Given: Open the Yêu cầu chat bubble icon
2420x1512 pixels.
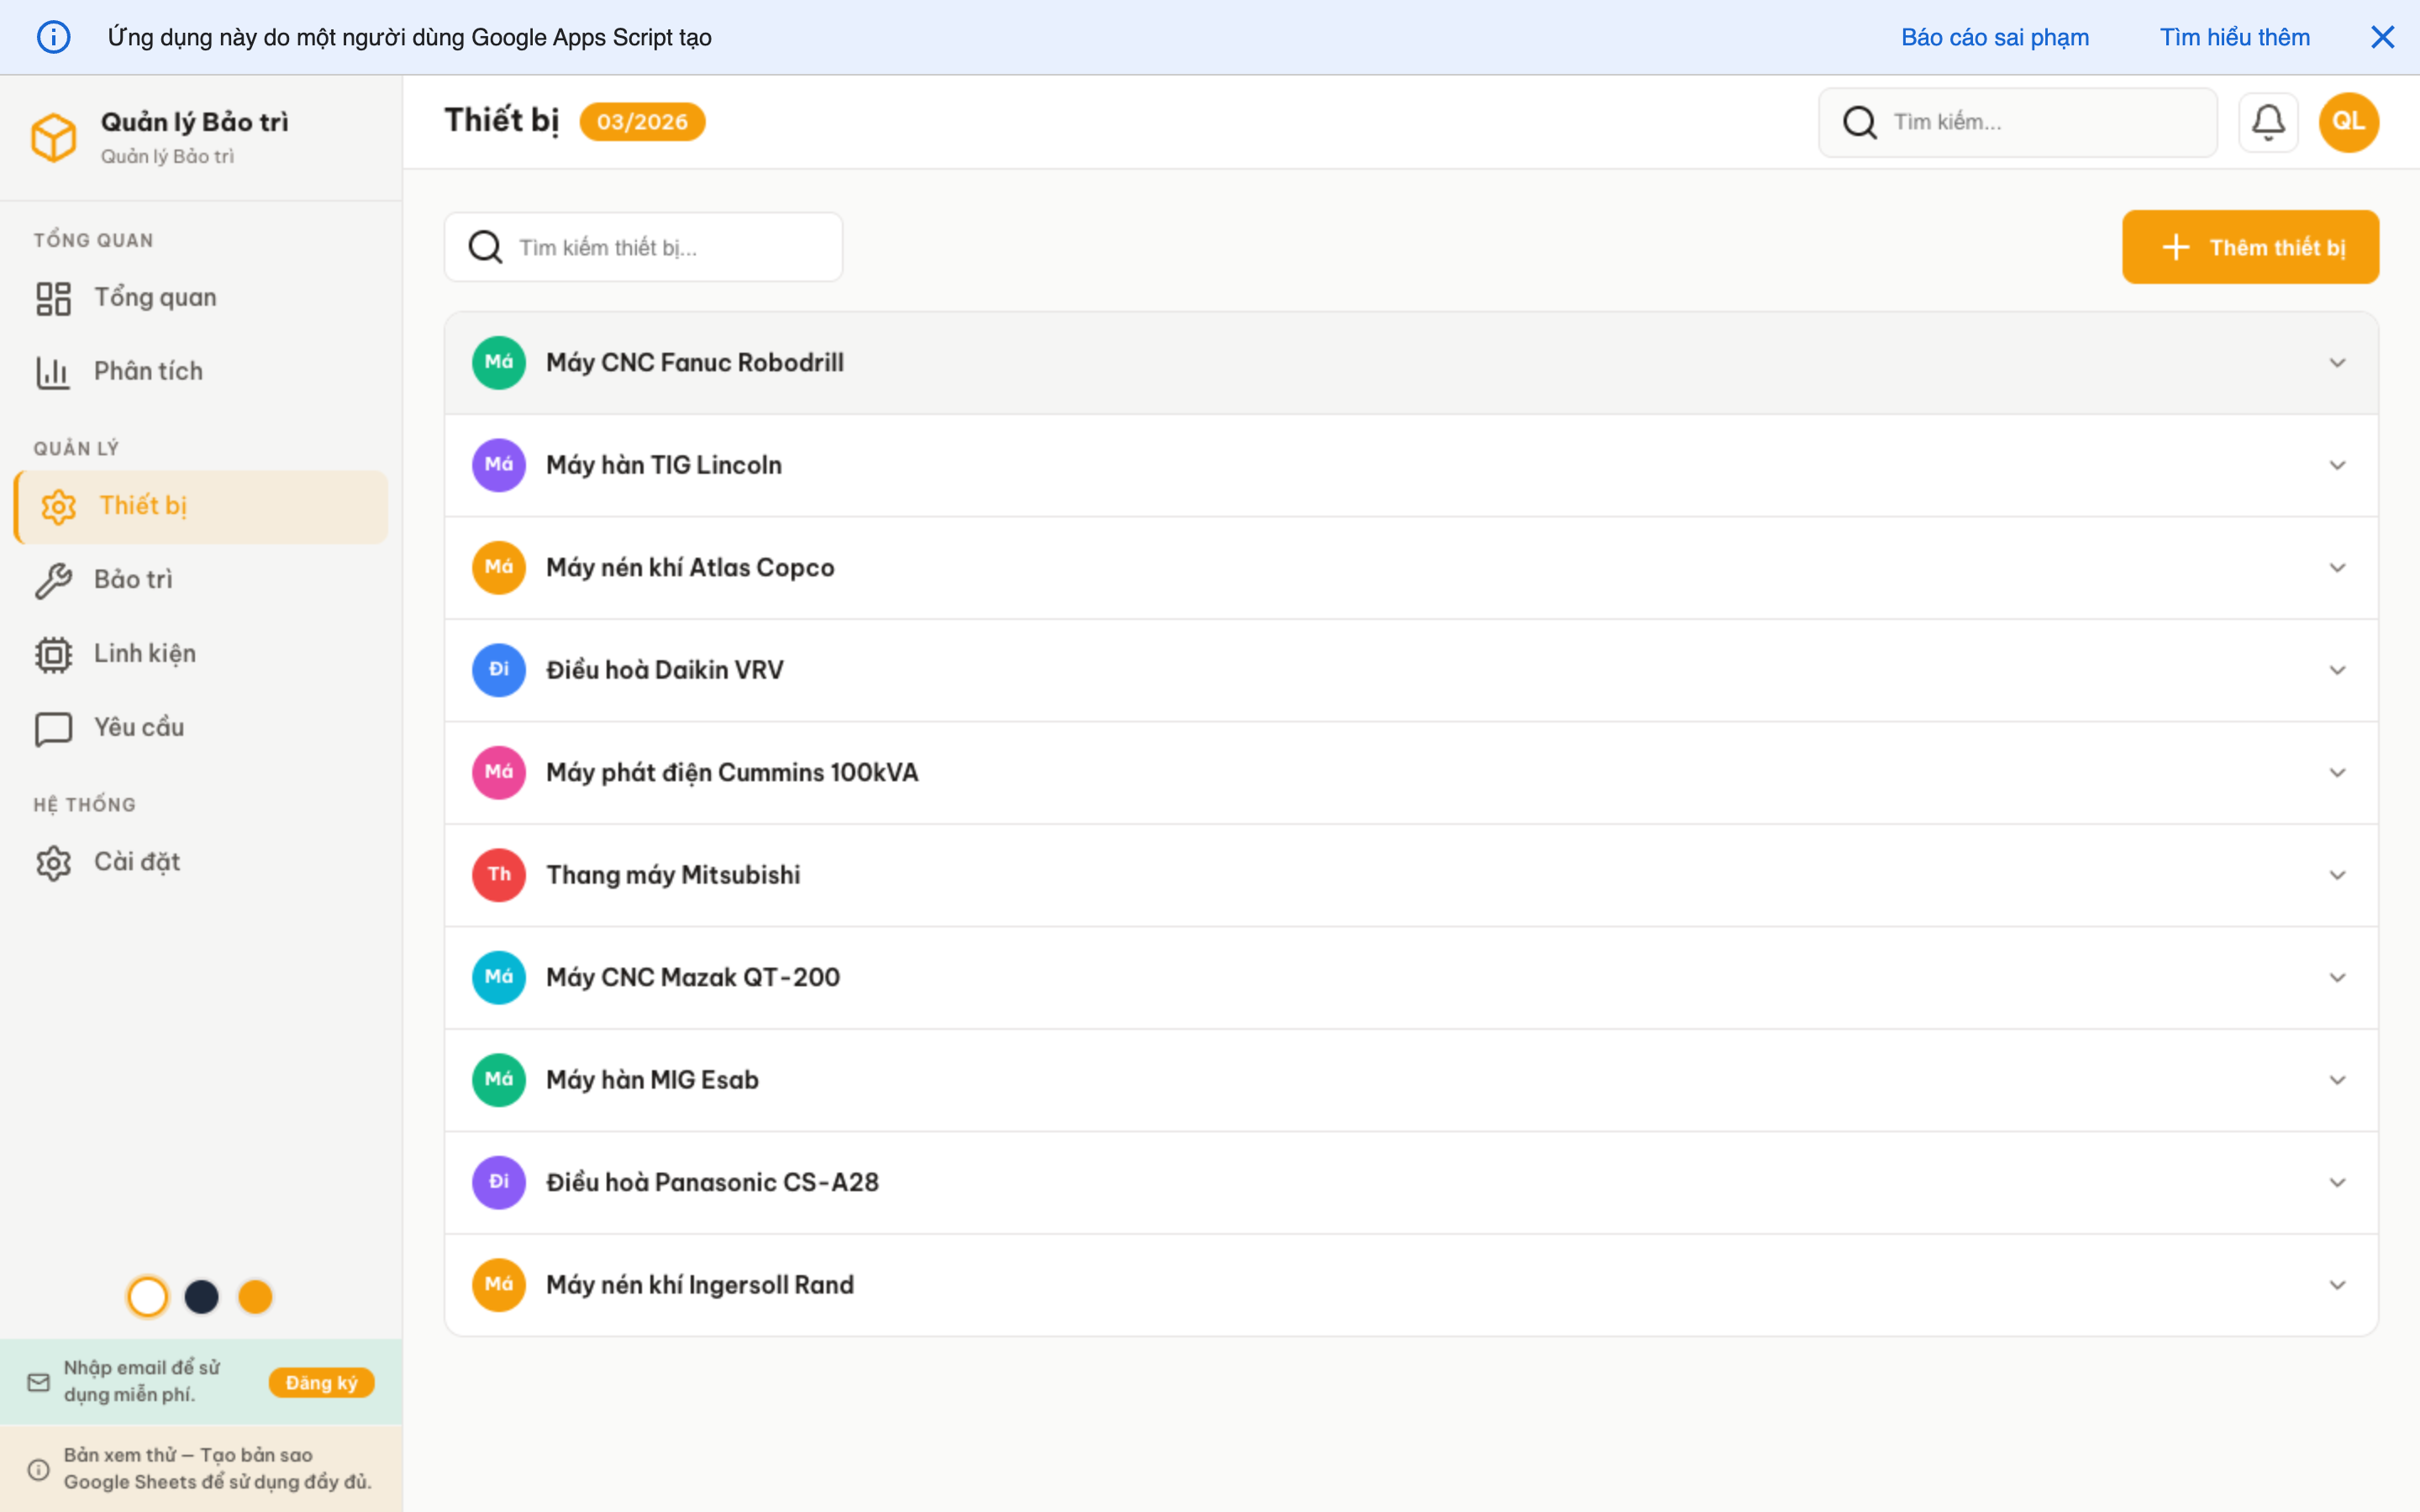Looking at the screenshot, I should pyautogui.click(x=53, y=728).
